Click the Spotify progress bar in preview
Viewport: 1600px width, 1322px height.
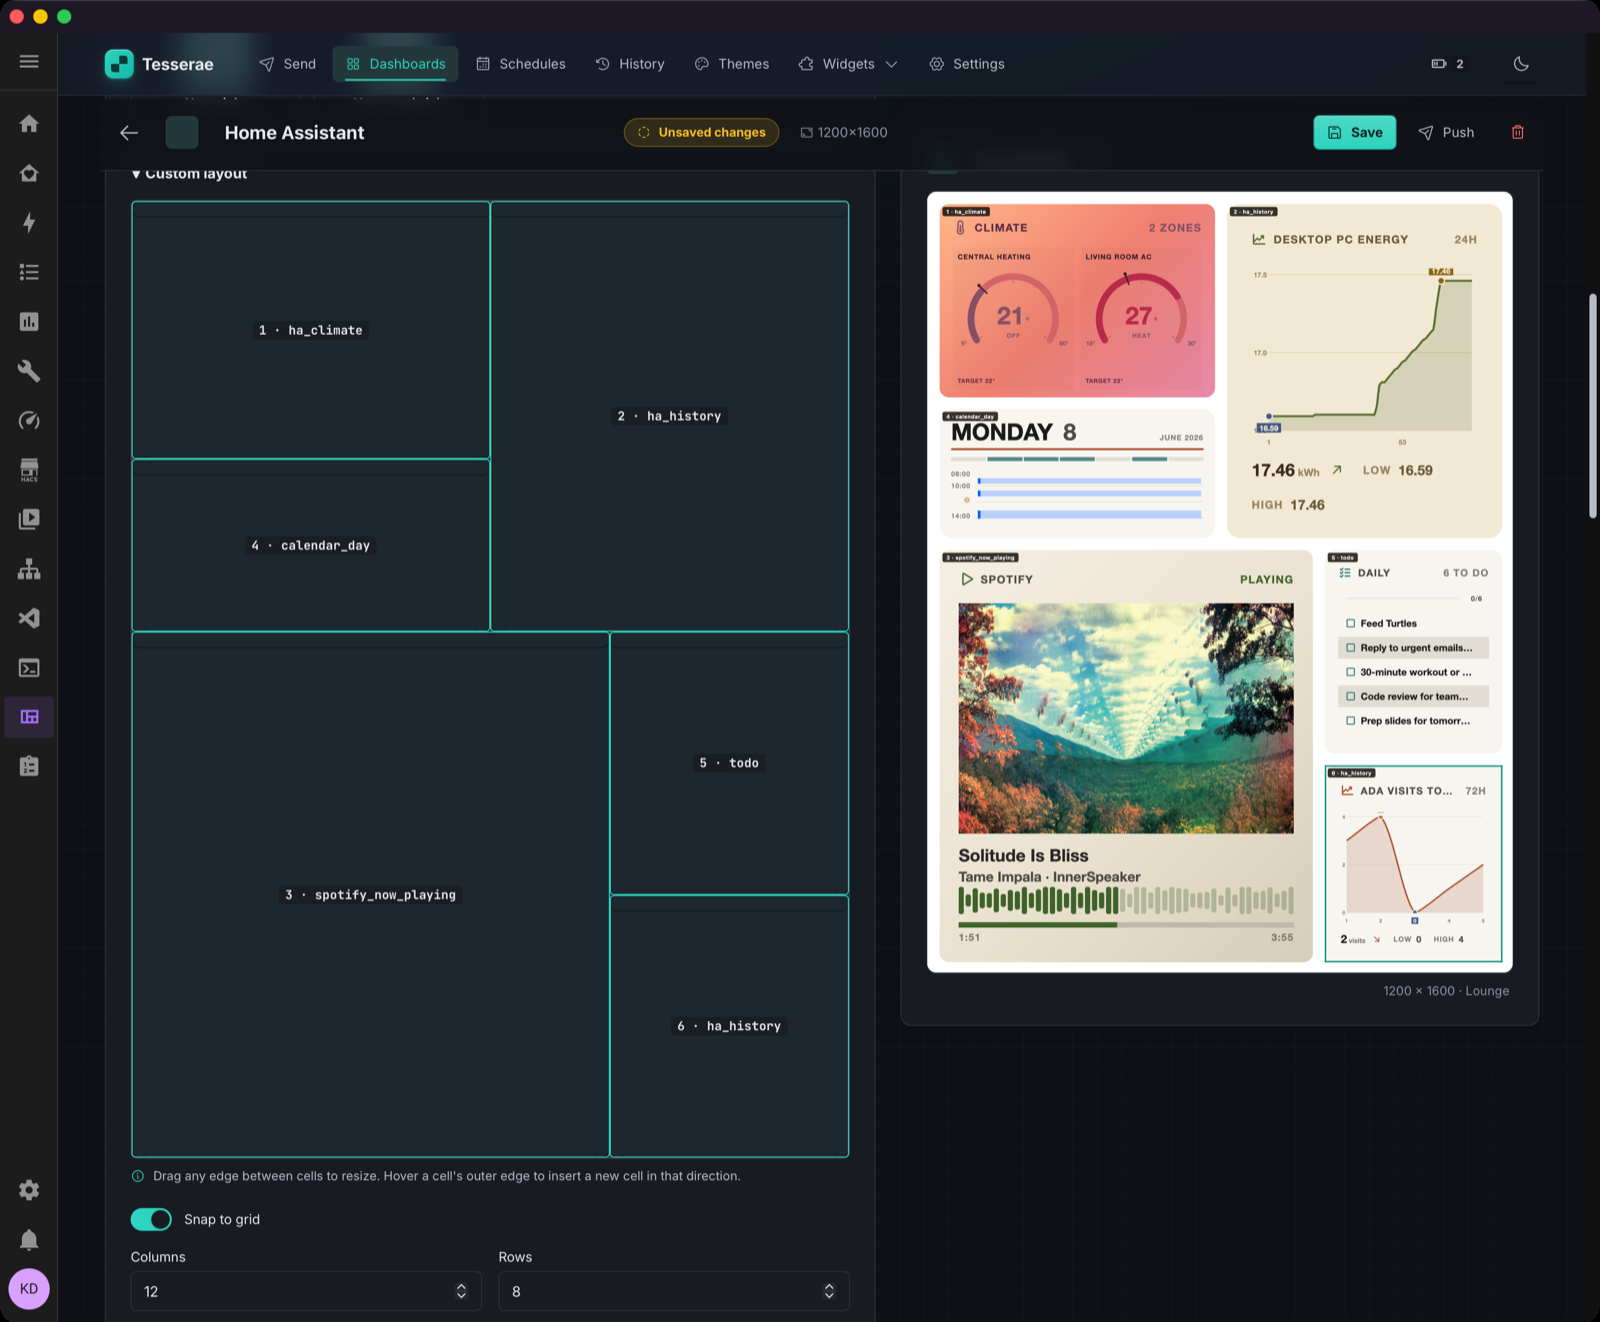click(1126, 925)
